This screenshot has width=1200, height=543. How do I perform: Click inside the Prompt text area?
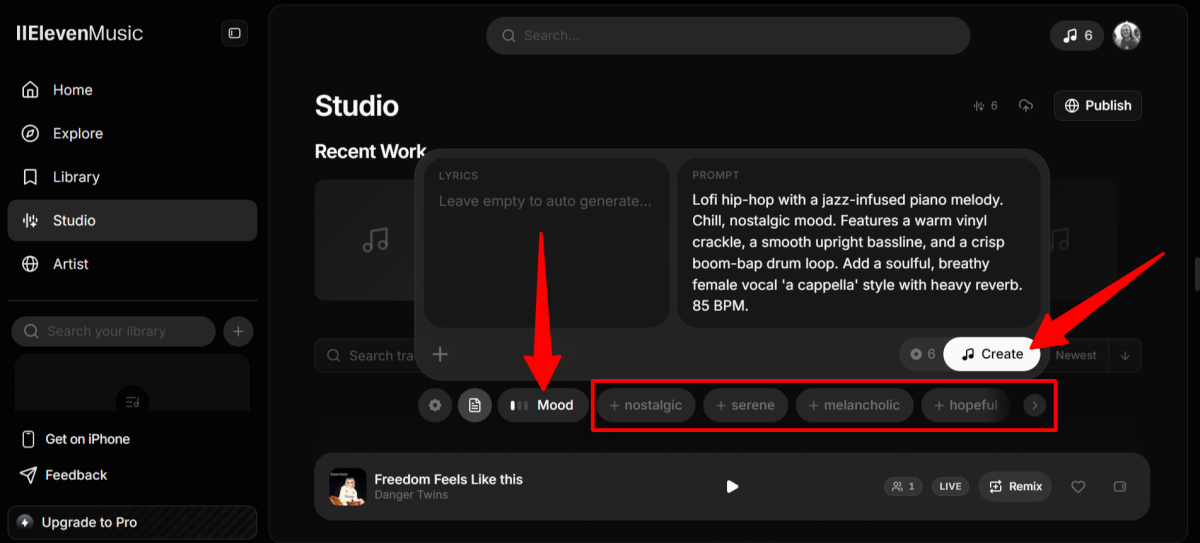point(859,242)
